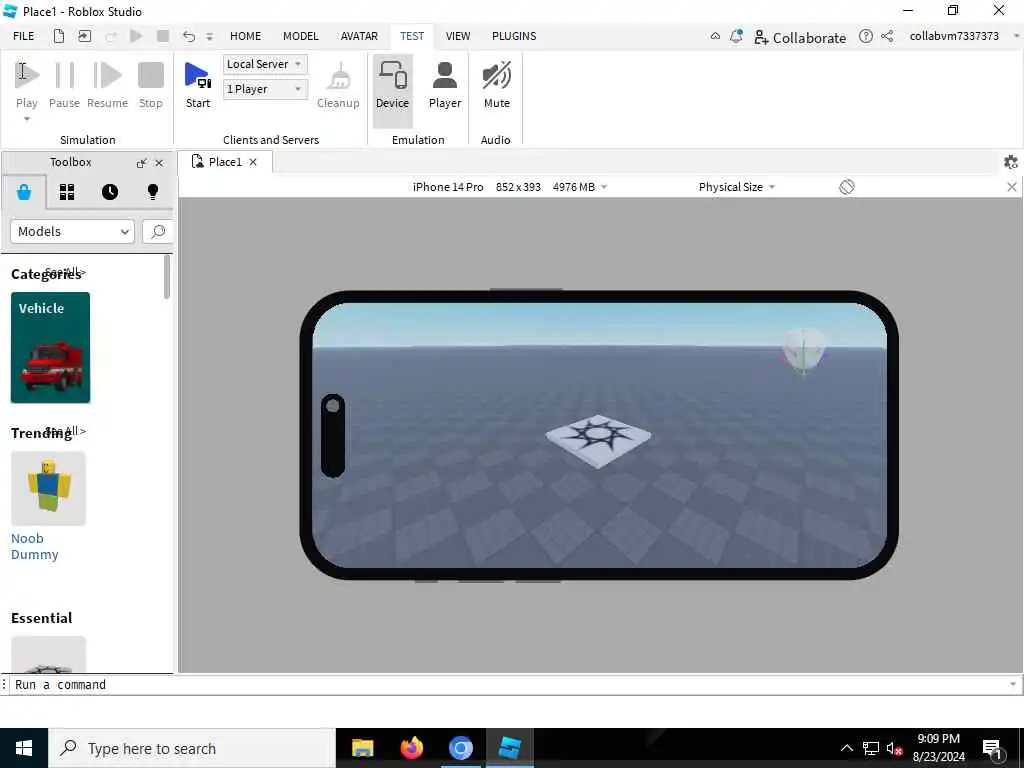Open the Physical Size scaling dropdown
The height and width of the screenshot is (768, 1024).
click(737, 187)
